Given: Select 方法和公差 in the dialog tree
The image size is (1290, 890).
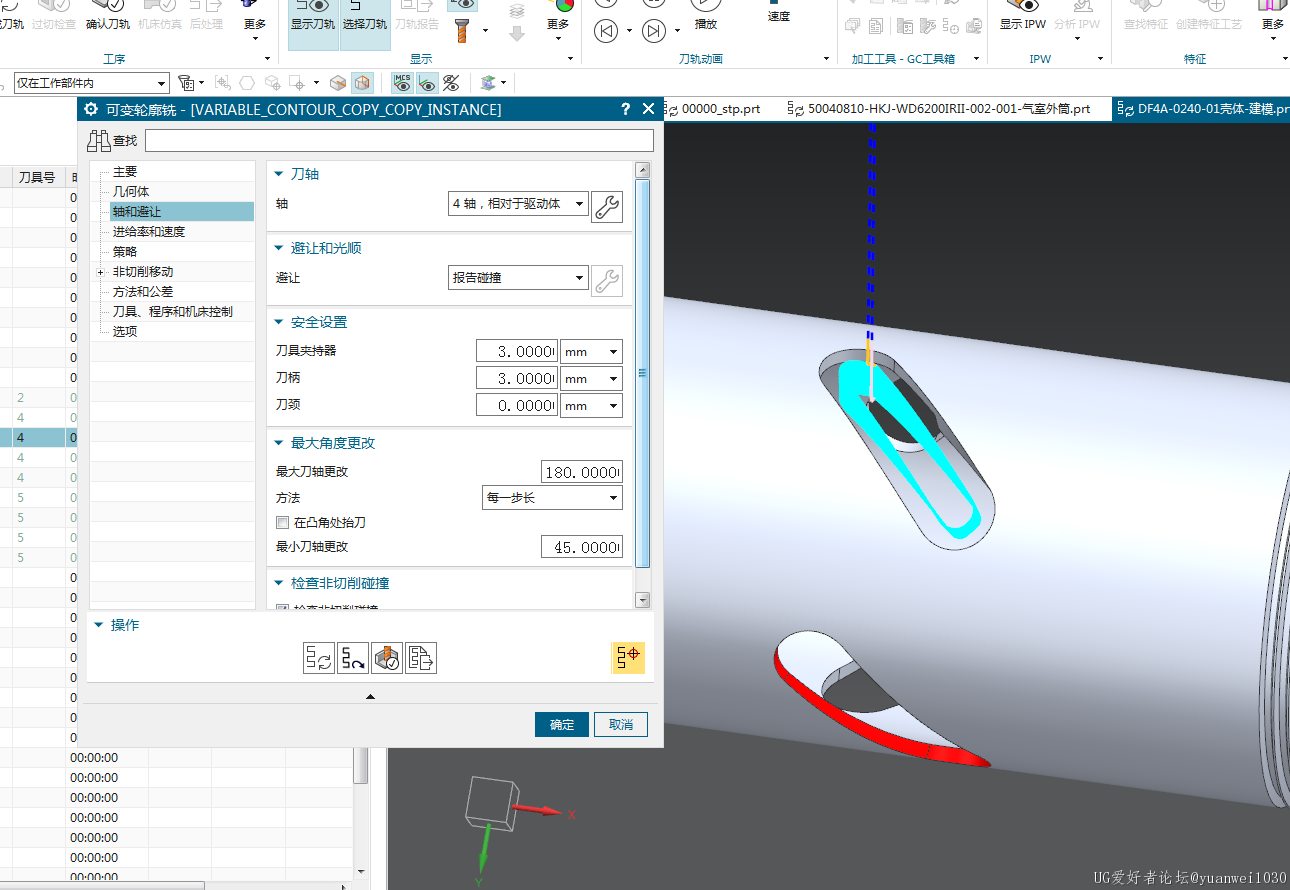Looking at the screenshot, I should (143, 292).
